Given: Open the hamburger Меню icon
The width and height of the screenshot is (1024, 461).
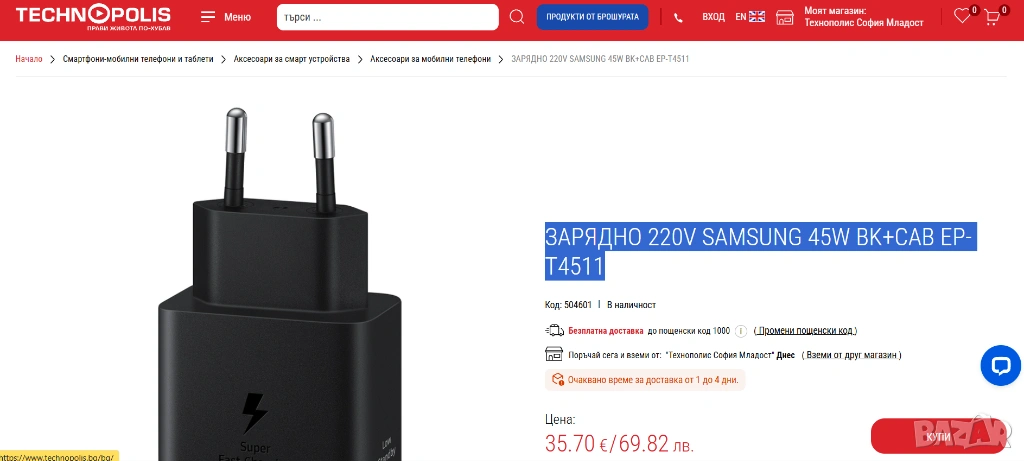Looking at the screenshot, I should [x=208, y=17].
